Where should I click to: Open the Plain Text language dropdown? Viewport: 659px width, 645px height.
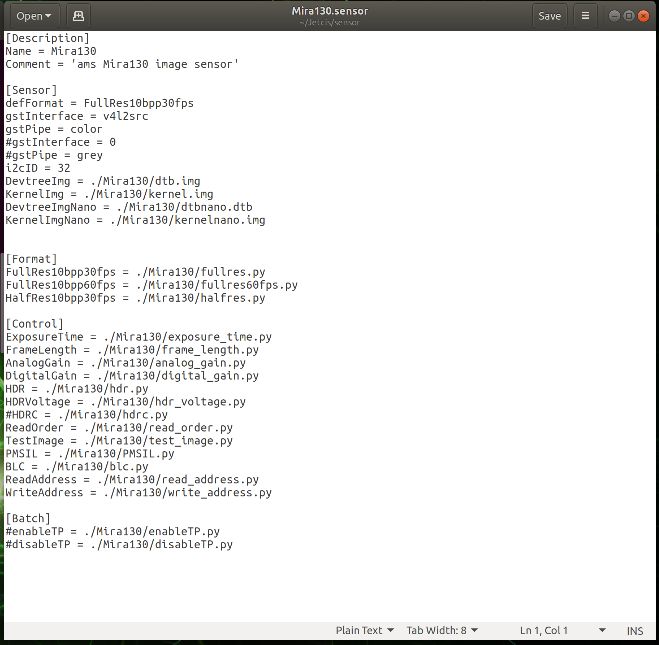tap(364, 630)
